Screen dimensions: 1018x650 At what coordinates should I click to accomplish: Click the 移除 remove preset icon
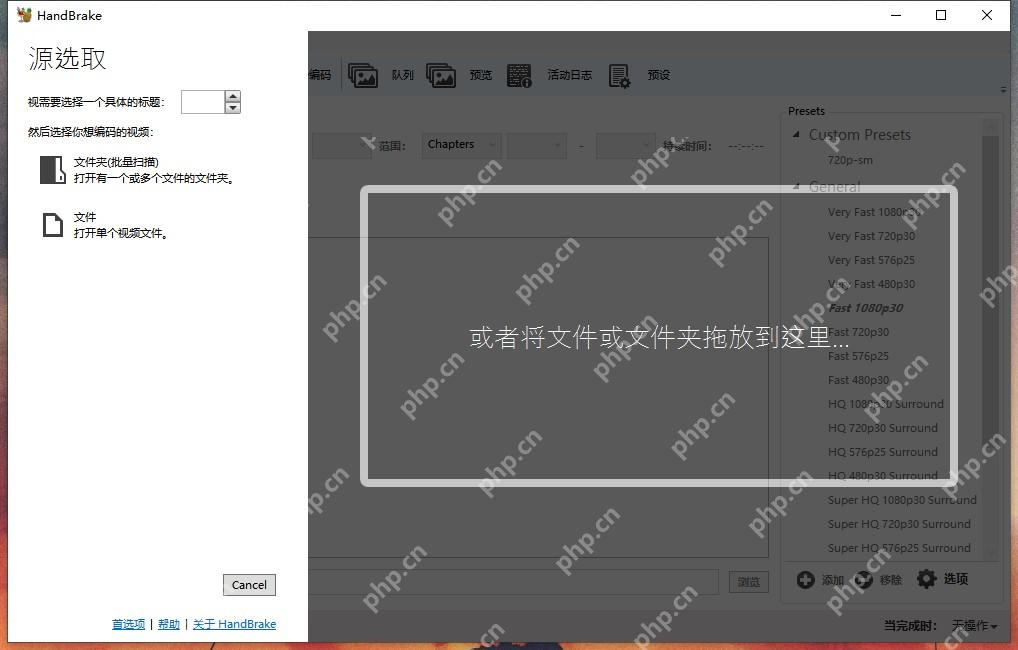tap(863, 579)
